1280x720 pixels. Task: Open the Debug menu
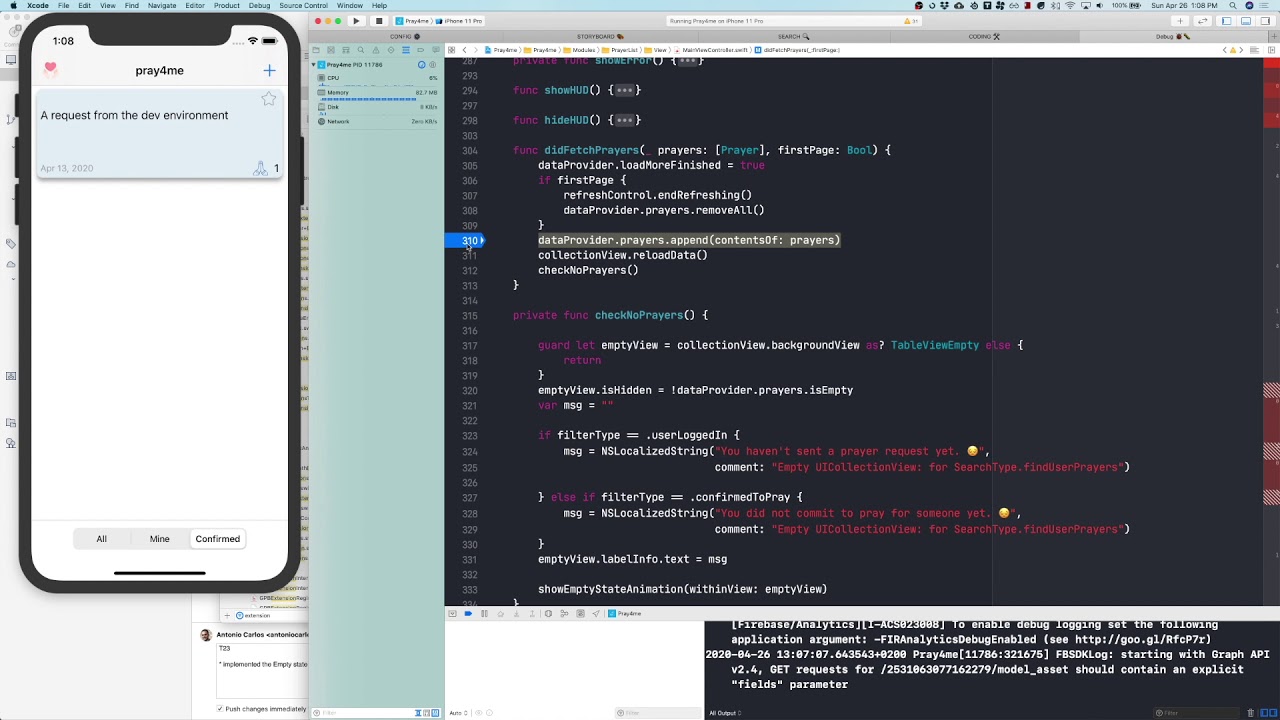click(x=259, y=6)
